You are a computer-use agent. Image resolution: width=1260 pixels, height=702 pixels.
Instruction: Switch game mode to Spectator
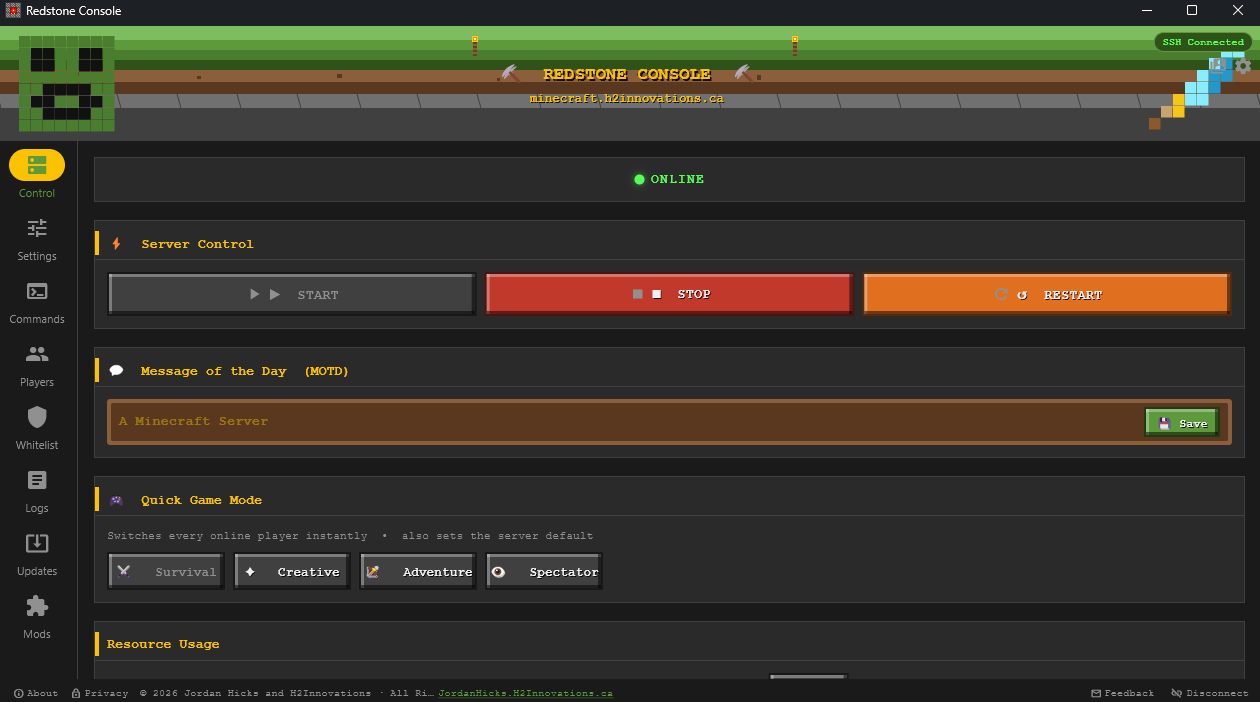tap(544, 572)
